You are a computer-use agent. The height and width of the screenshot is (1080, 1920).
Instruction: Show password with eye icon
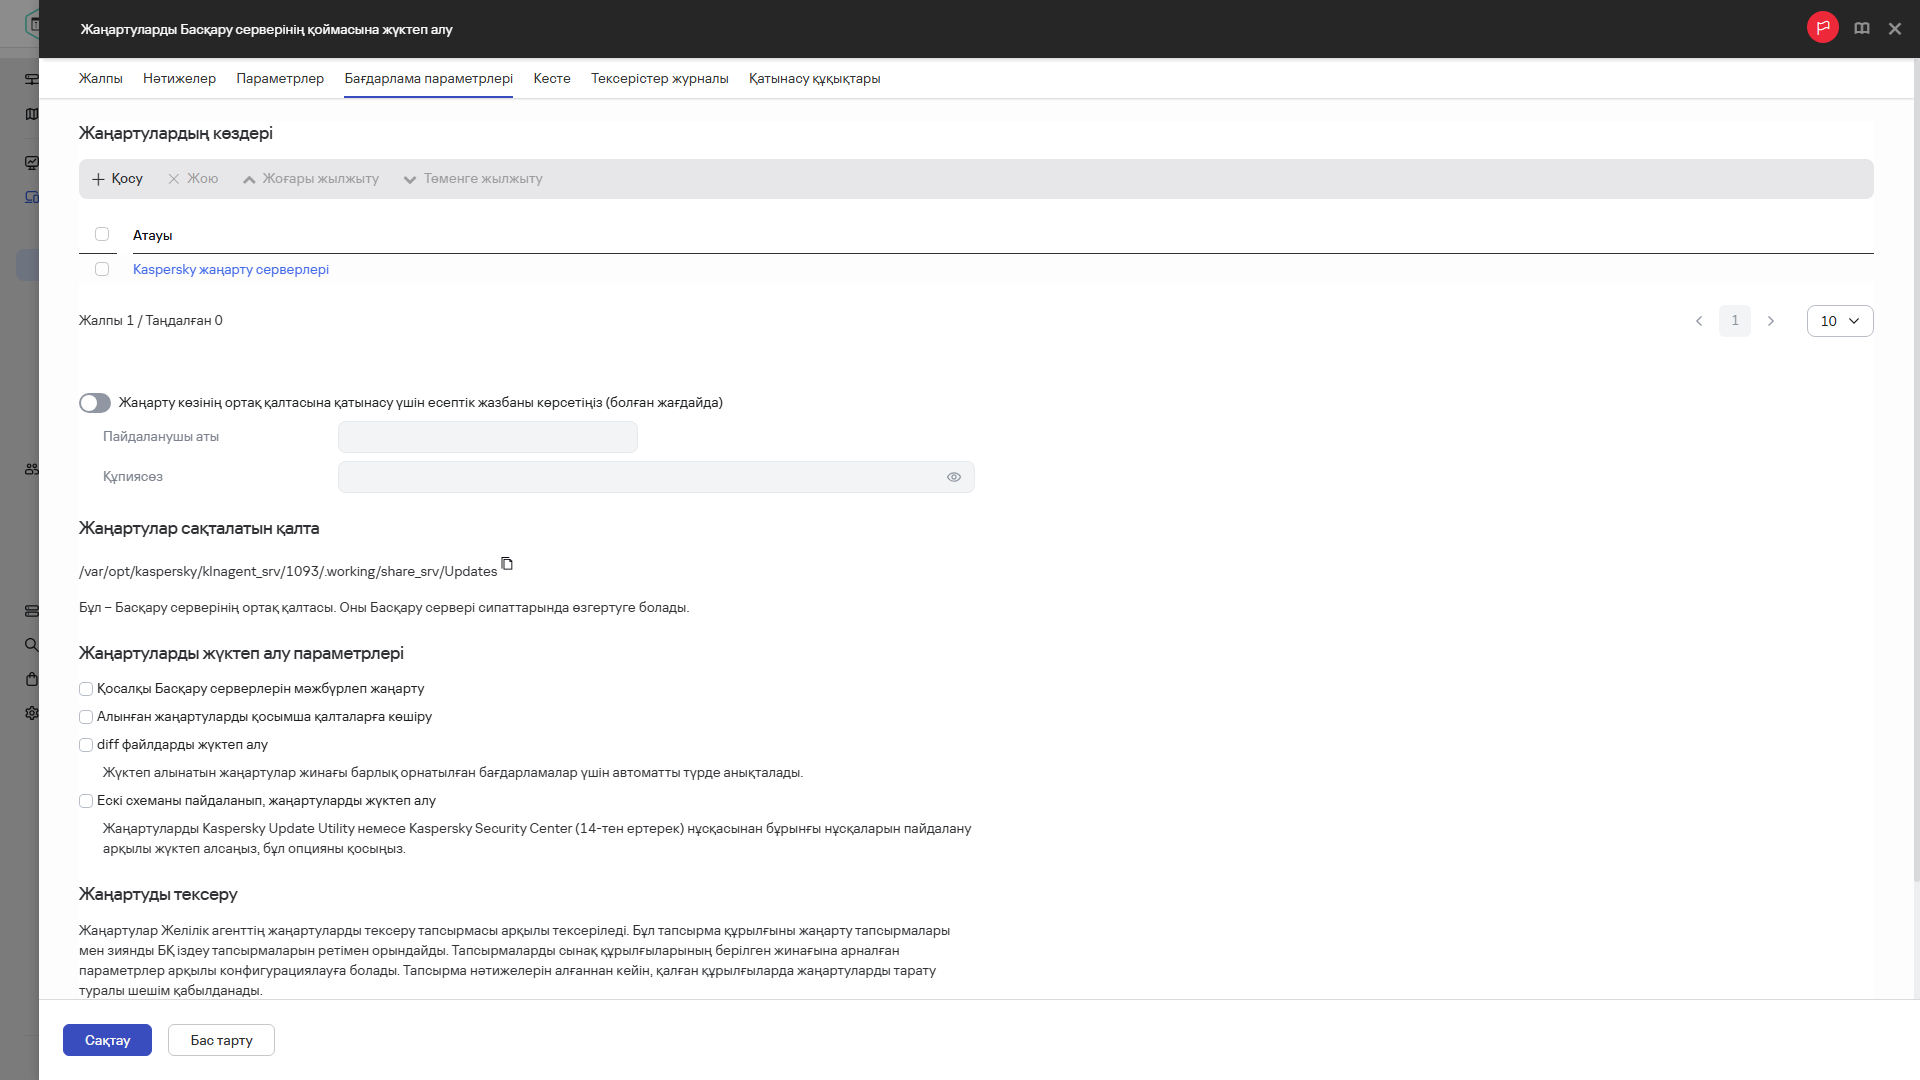pos(953,477)
